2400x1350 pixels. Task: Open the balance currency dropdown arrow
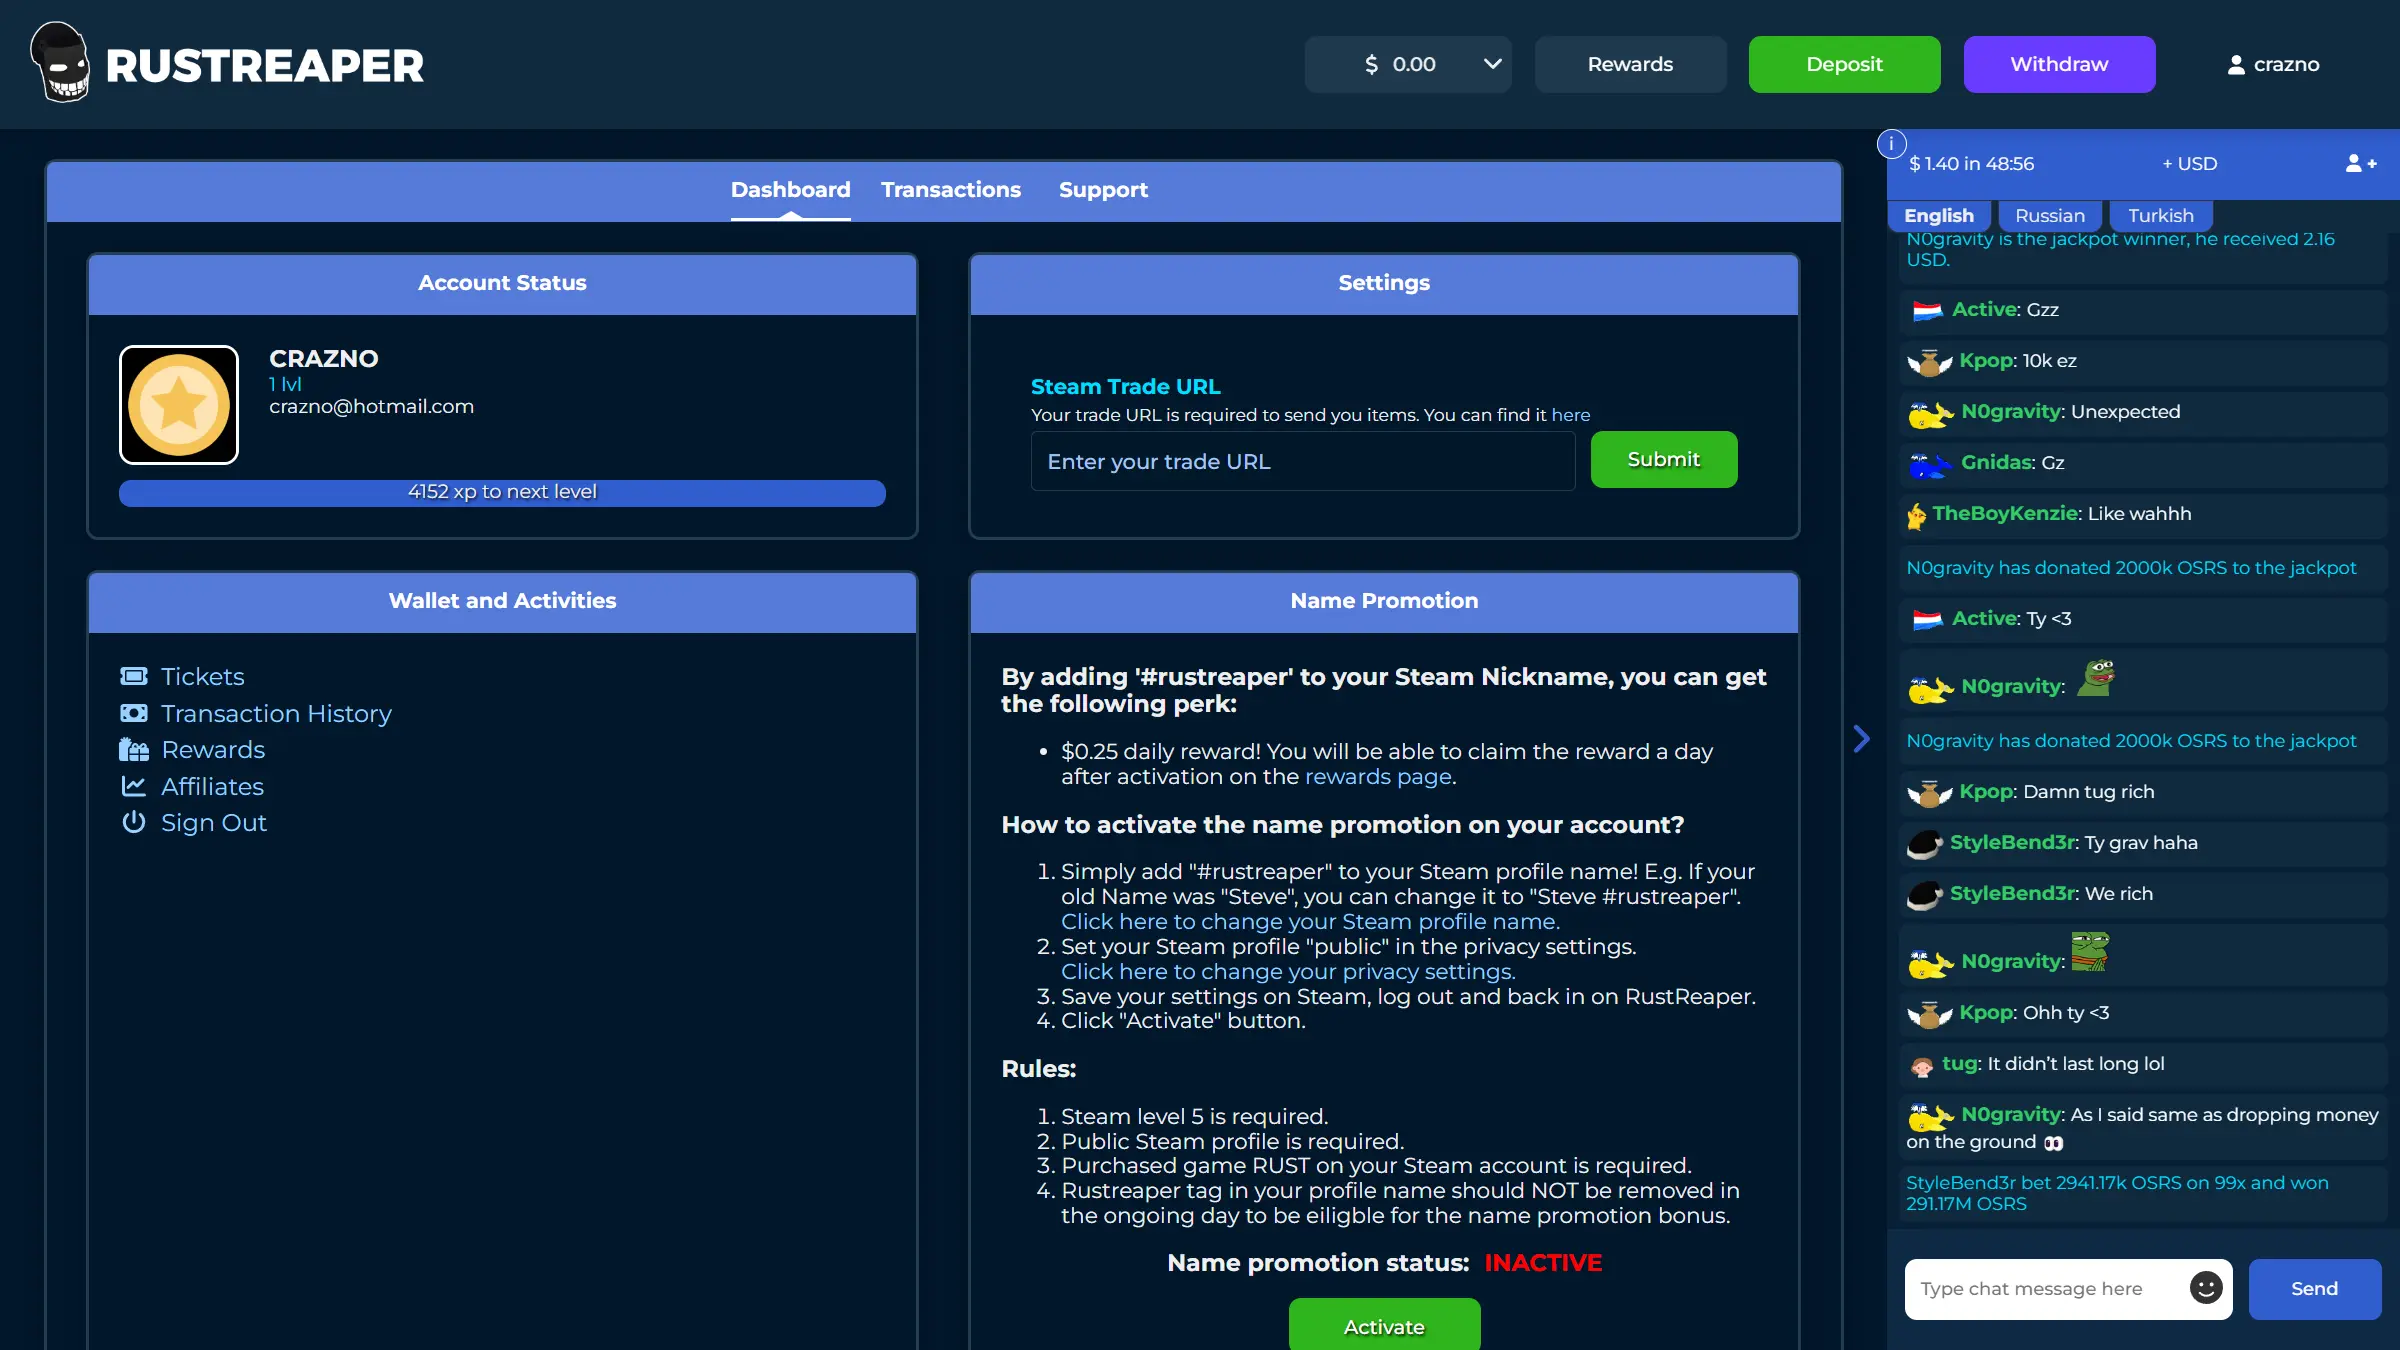click(x=1492, y=64)
